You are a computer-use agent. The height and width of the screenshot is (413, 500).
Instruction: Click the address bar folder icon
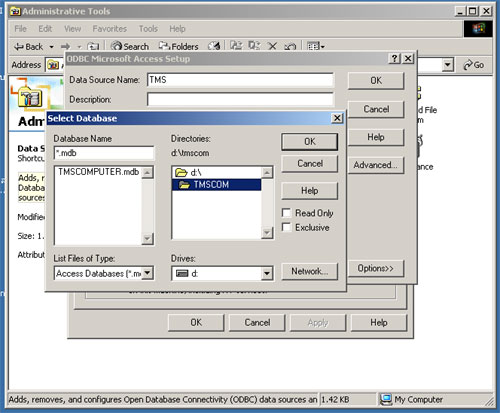click(x=53, y=65)
